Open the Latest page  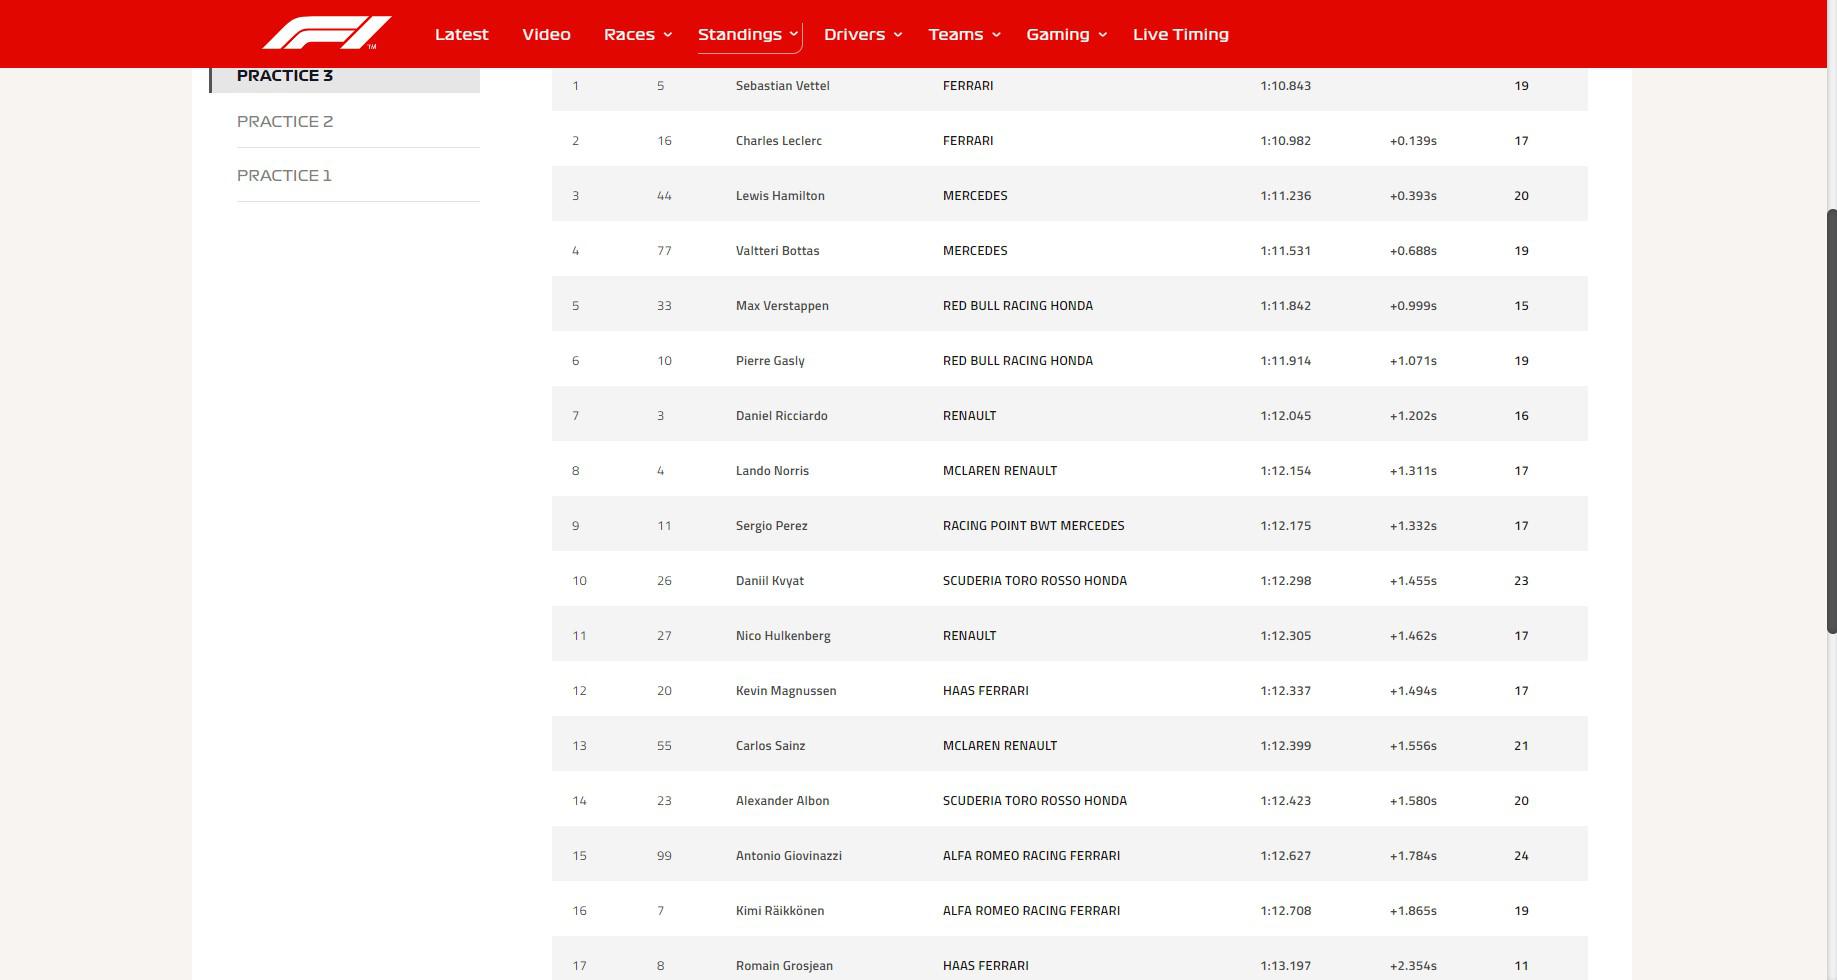pyautogui.click(x=461, y=34)
